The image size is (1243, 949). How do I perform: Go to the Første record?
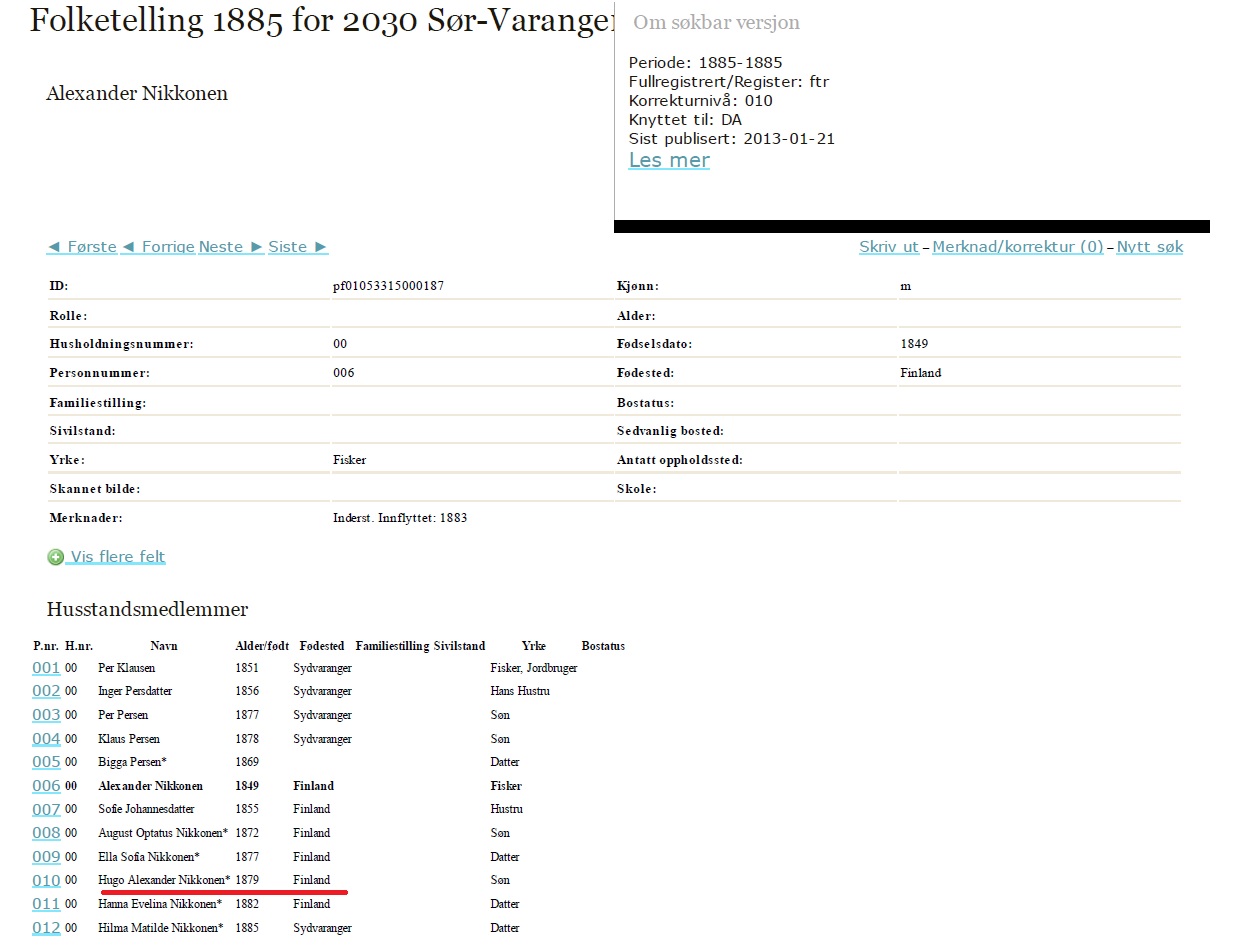(x=82, y=247)
